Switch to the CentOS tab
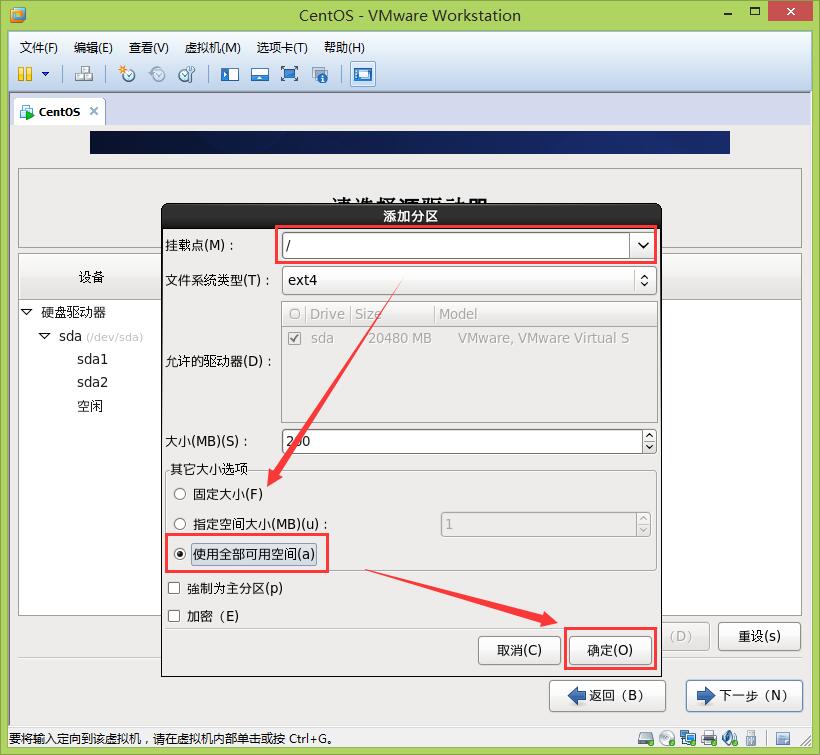Viewport: 820px width, 755px height. point(59,112)
